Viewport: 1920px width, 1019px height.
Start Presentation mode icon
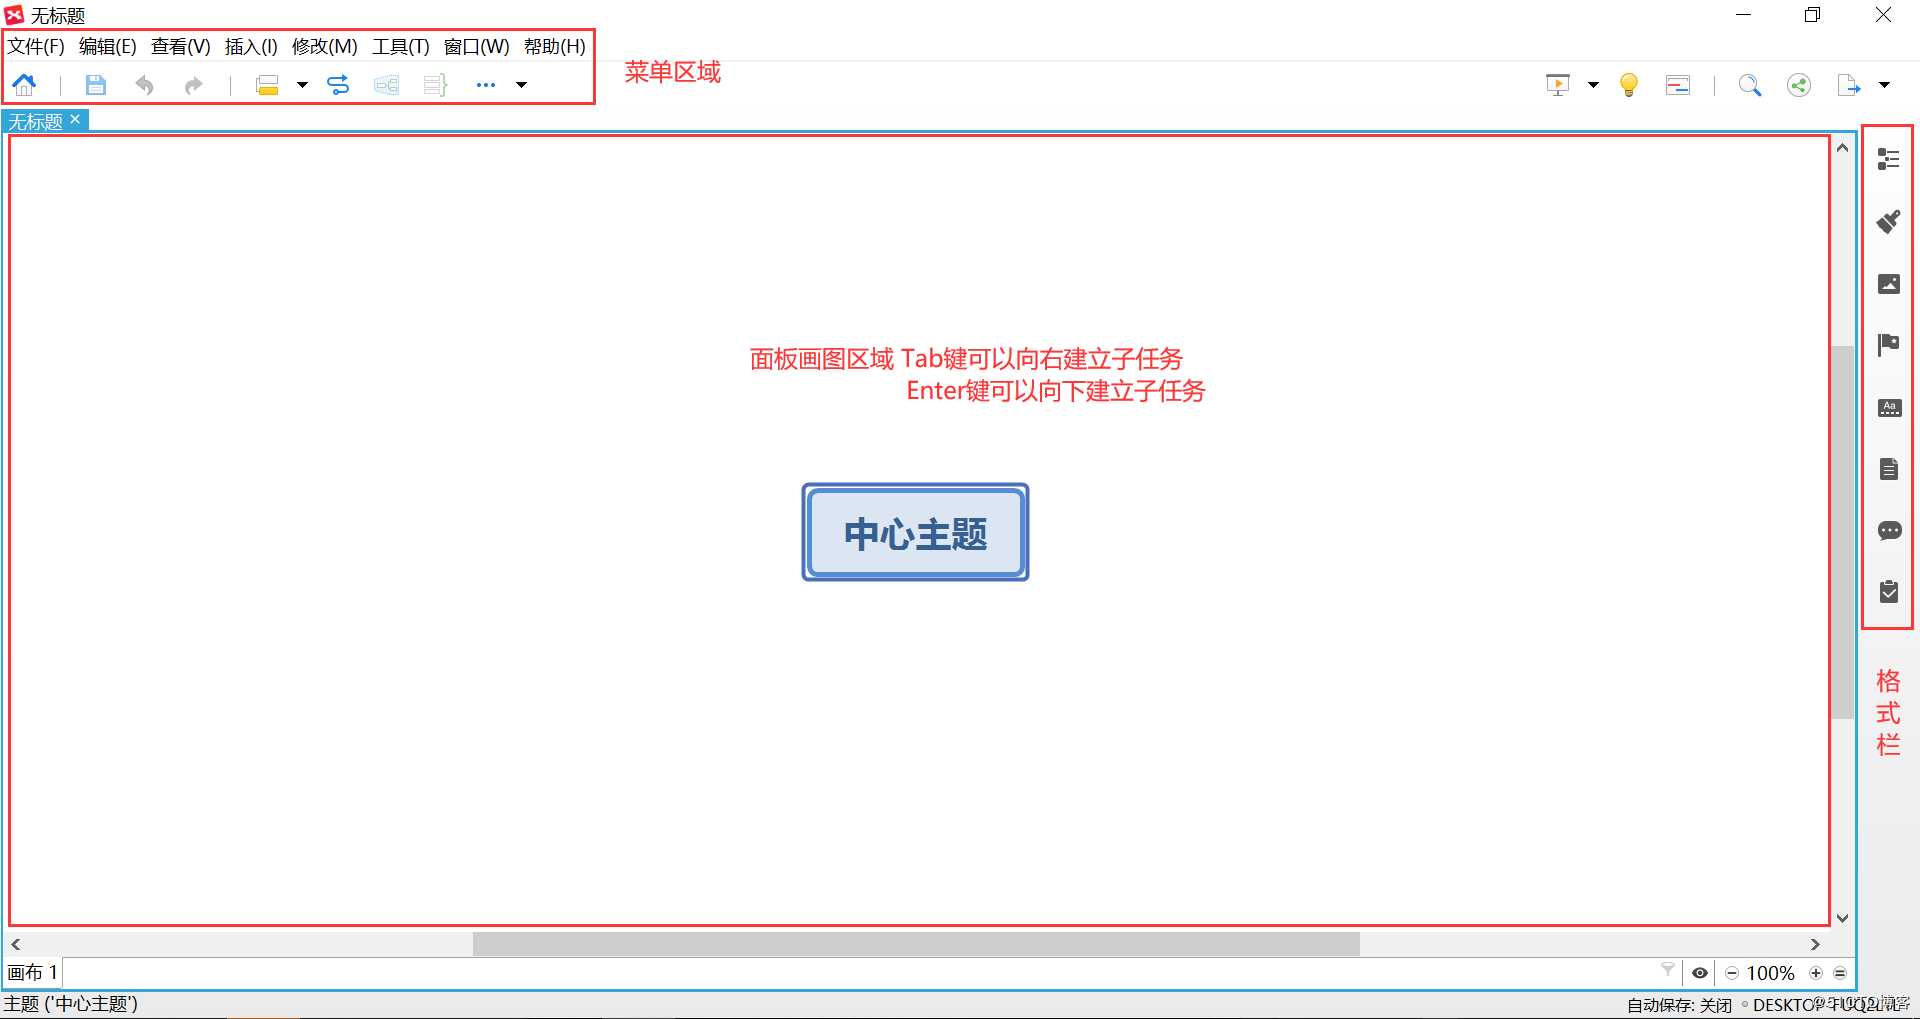pos(1558,85)
